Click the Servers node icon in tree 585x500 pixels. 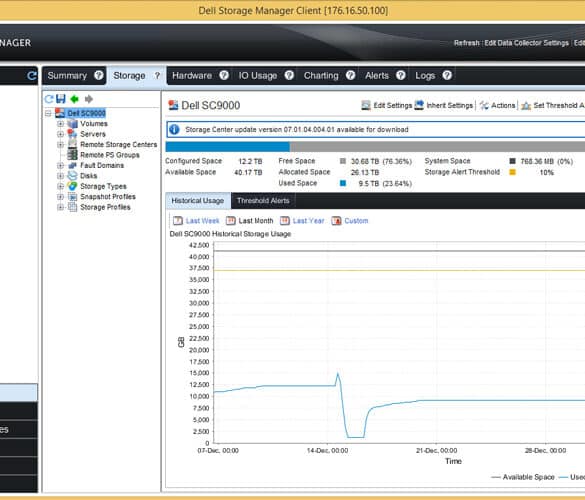click(72, 134)
